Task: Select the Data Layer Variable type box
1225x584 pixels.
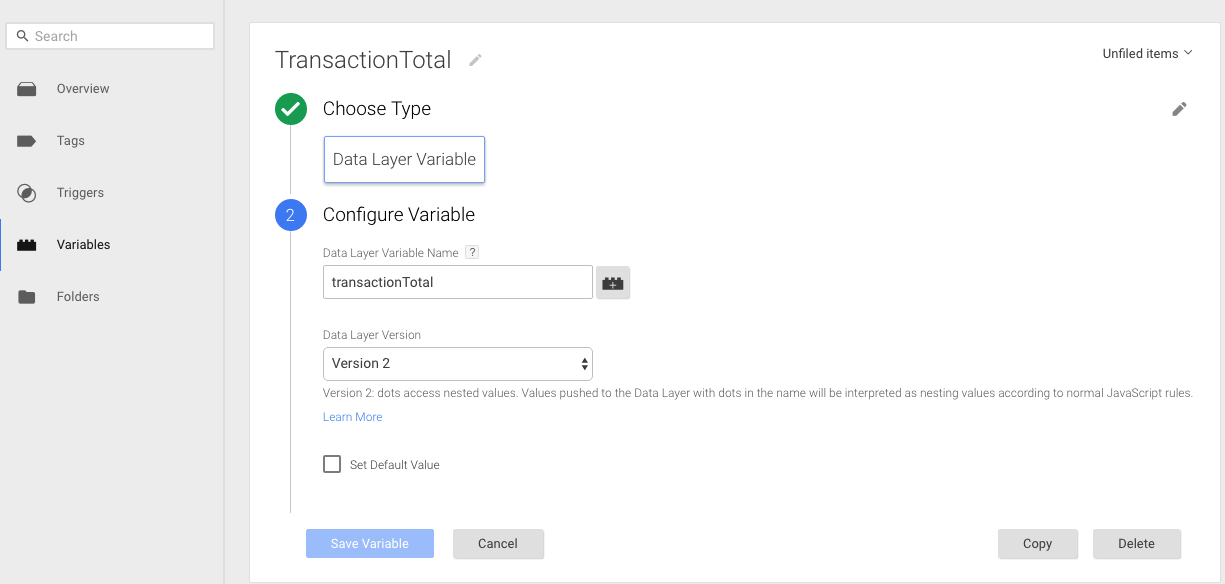Action: tap(404, 160)
